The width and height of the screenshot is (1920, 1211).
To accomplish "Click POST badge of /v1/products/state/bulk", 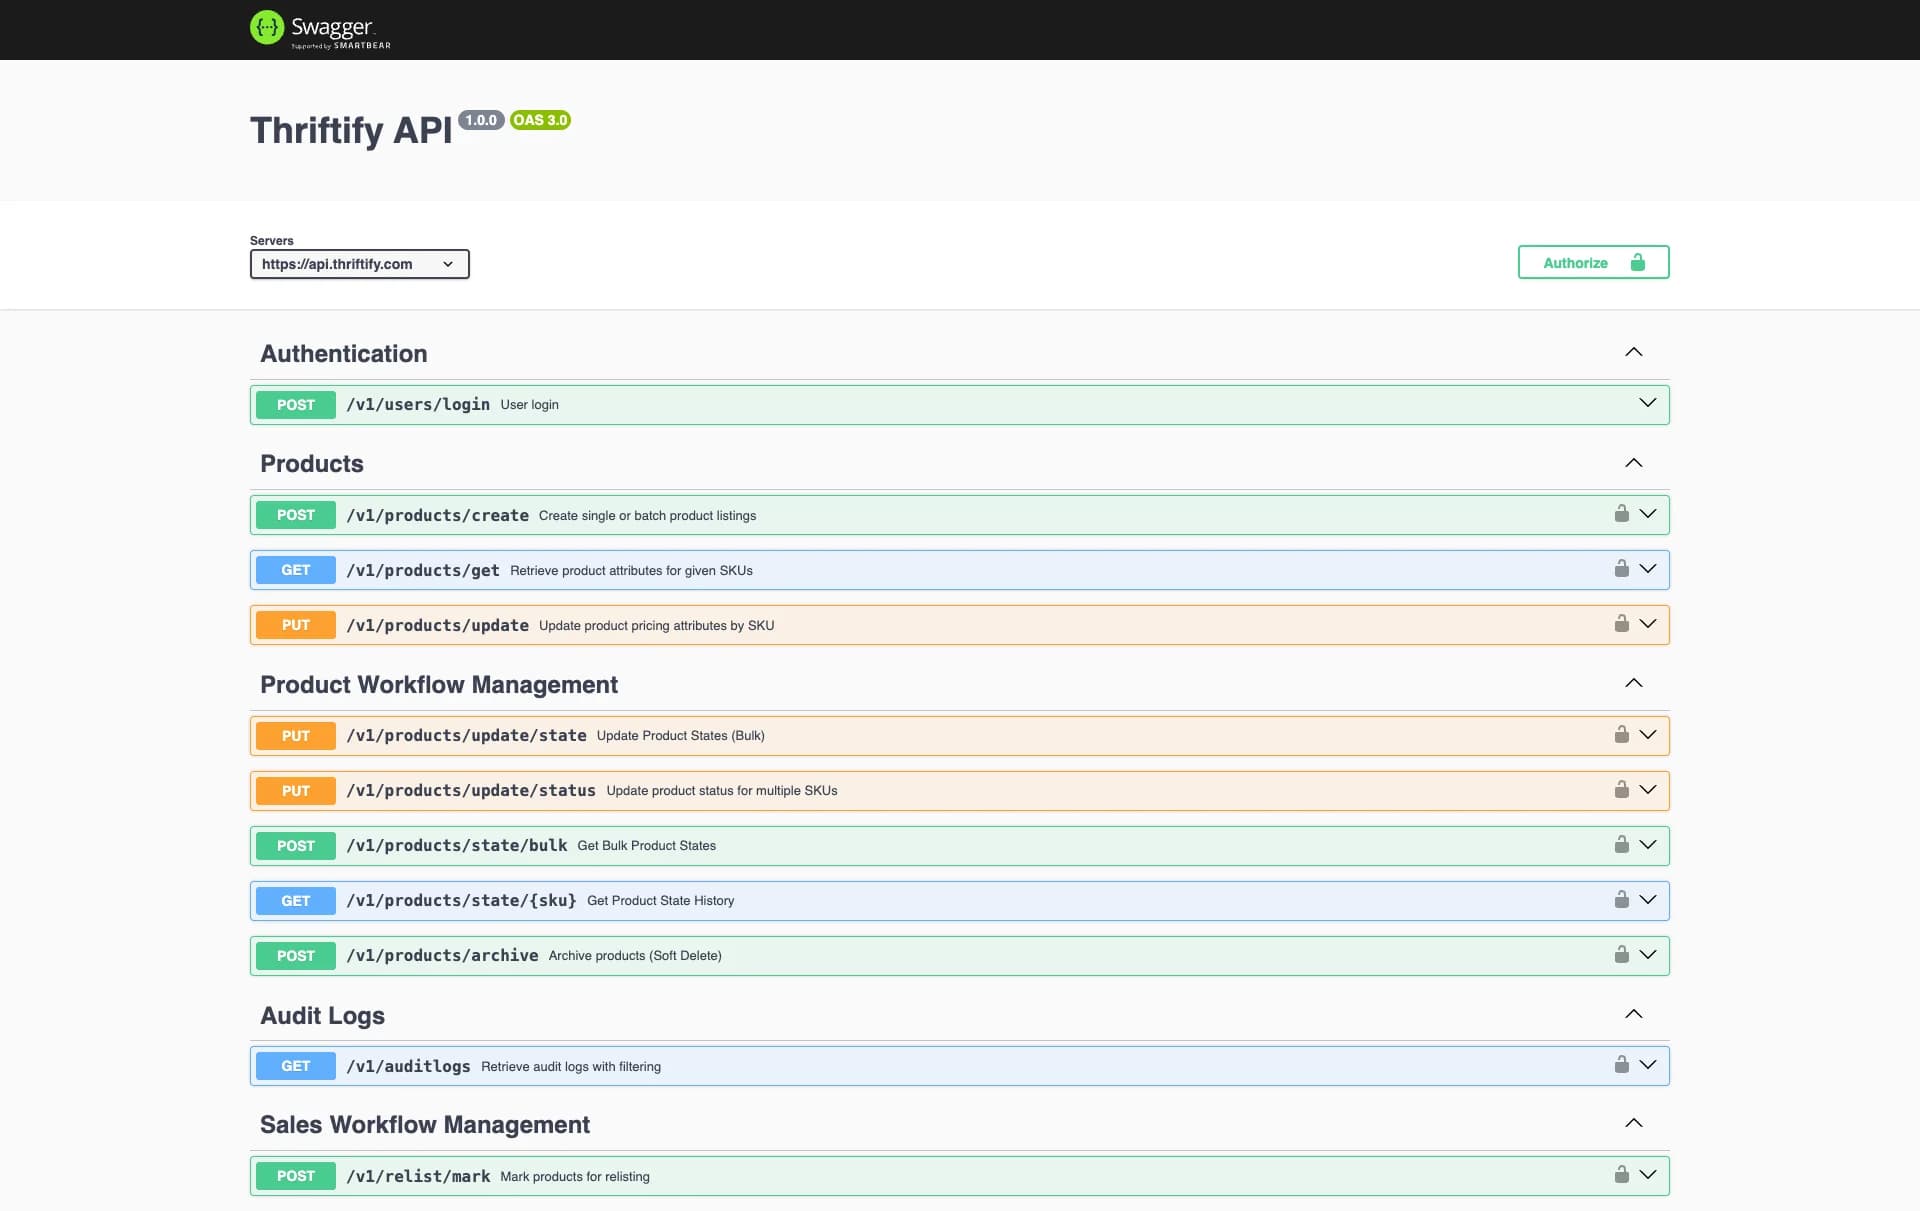I will coord(296,845).
